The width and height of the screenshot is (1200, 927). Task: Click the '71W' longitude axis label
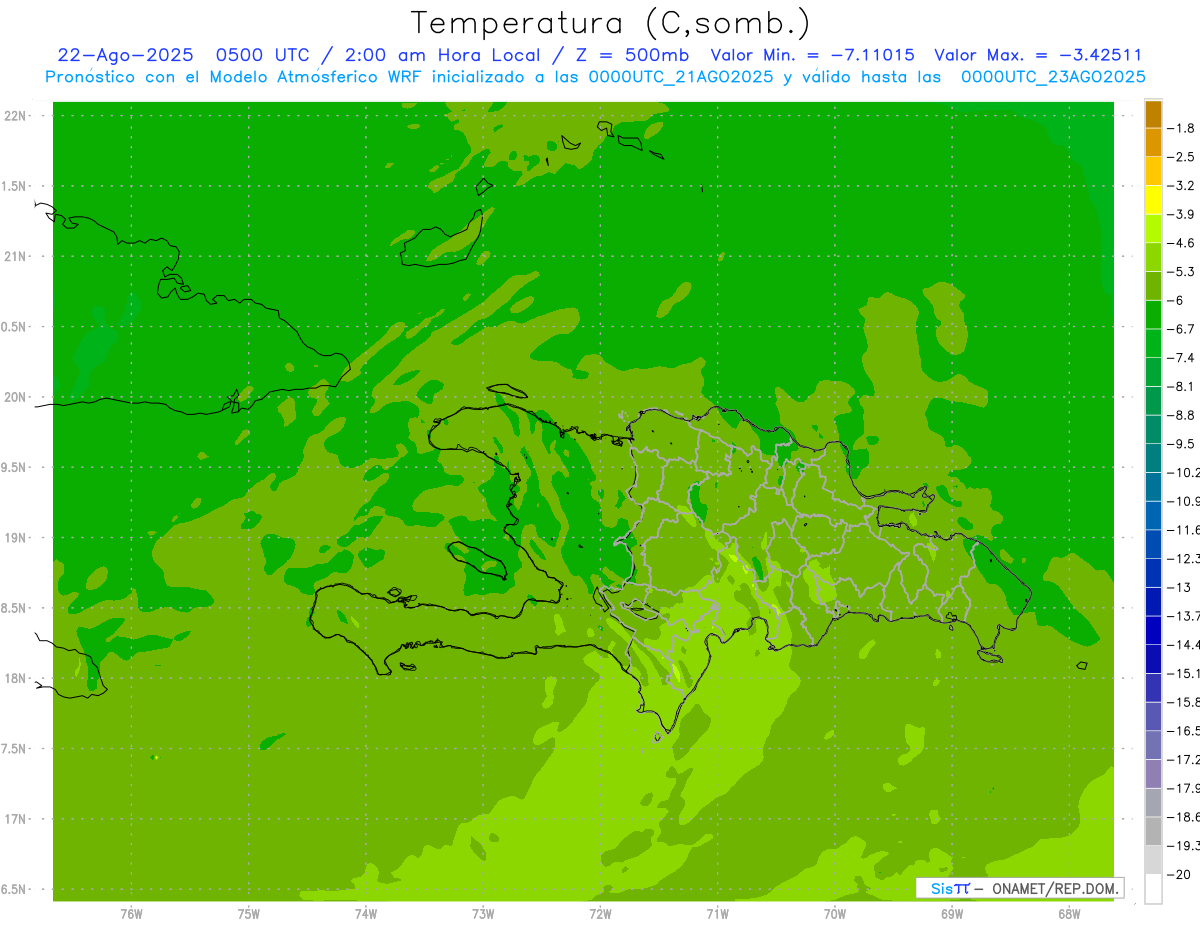pyautogui.click(x=717, y=914)
